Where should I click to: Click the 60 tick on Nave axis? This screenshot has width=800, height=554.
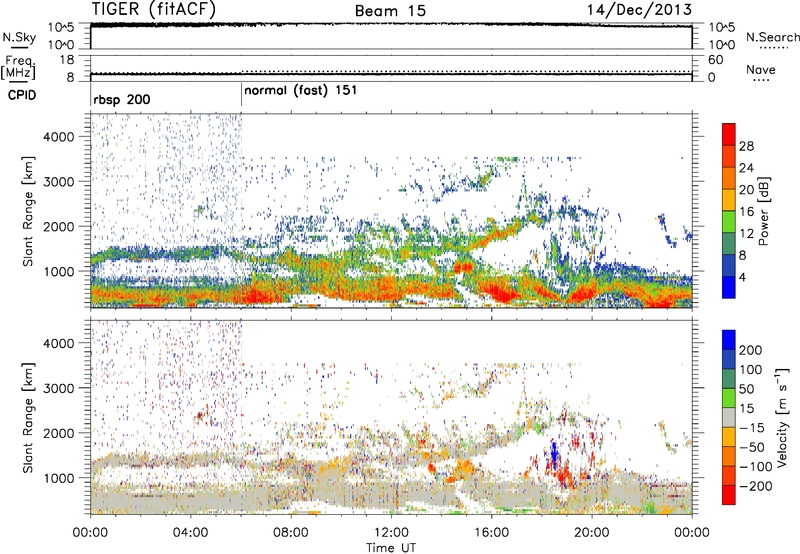pos(715,60)
